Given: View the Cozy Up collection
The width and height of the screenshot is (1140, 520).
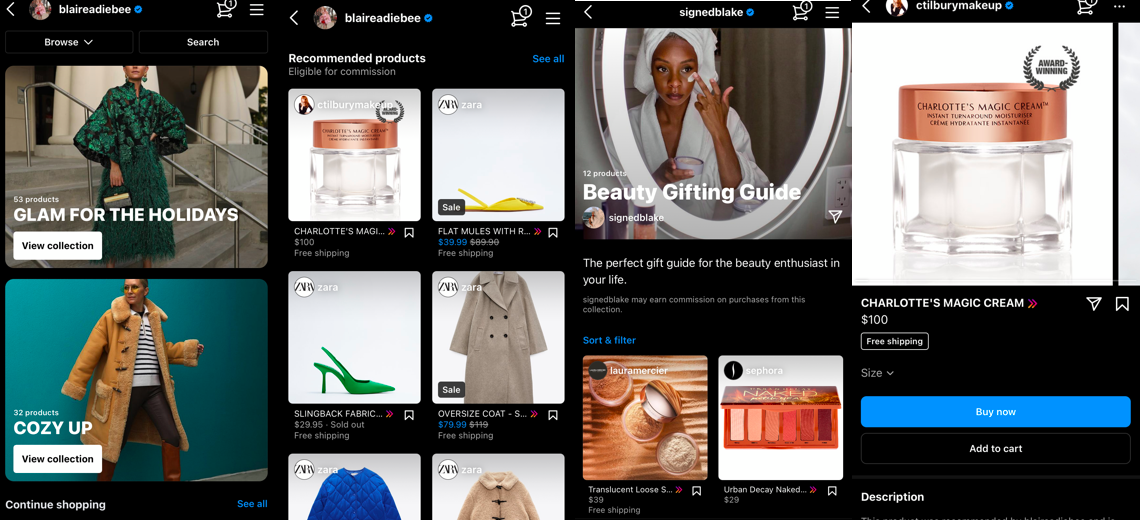Looking at the screenshot, I should click(x=57, y=459).
